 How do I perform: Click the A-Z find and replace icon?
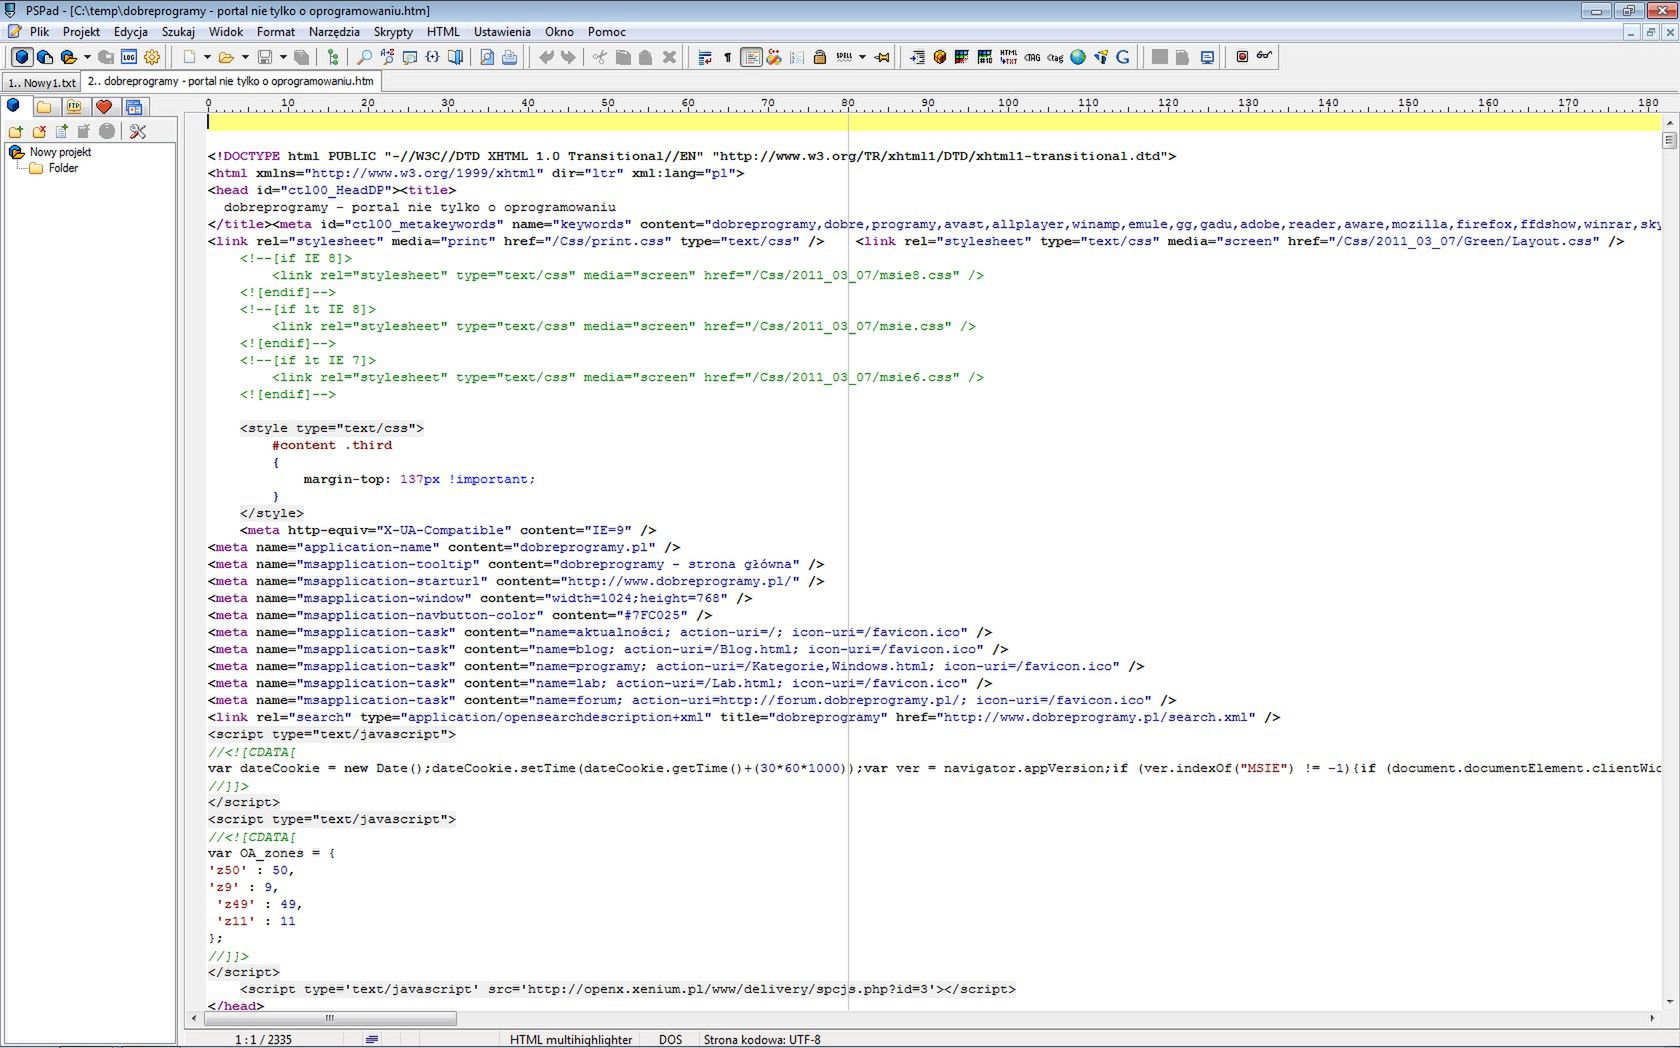(387, 57)
